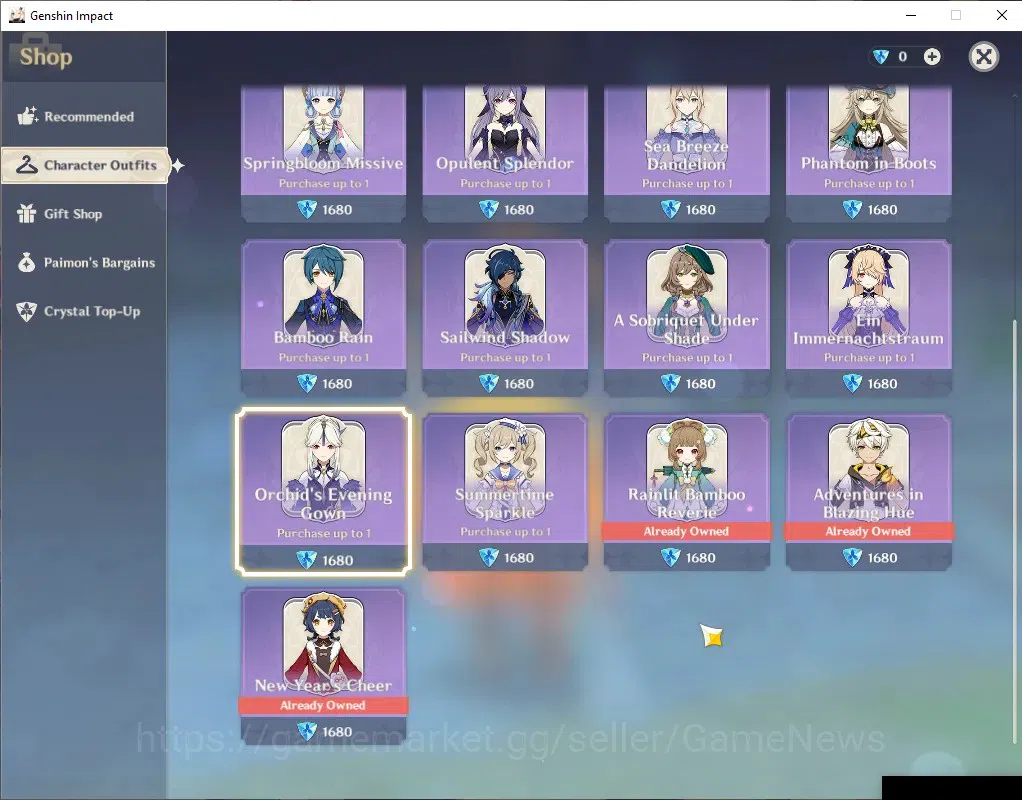
Task: Add Genesis Crystals with plus button
Action: point(932,57)
